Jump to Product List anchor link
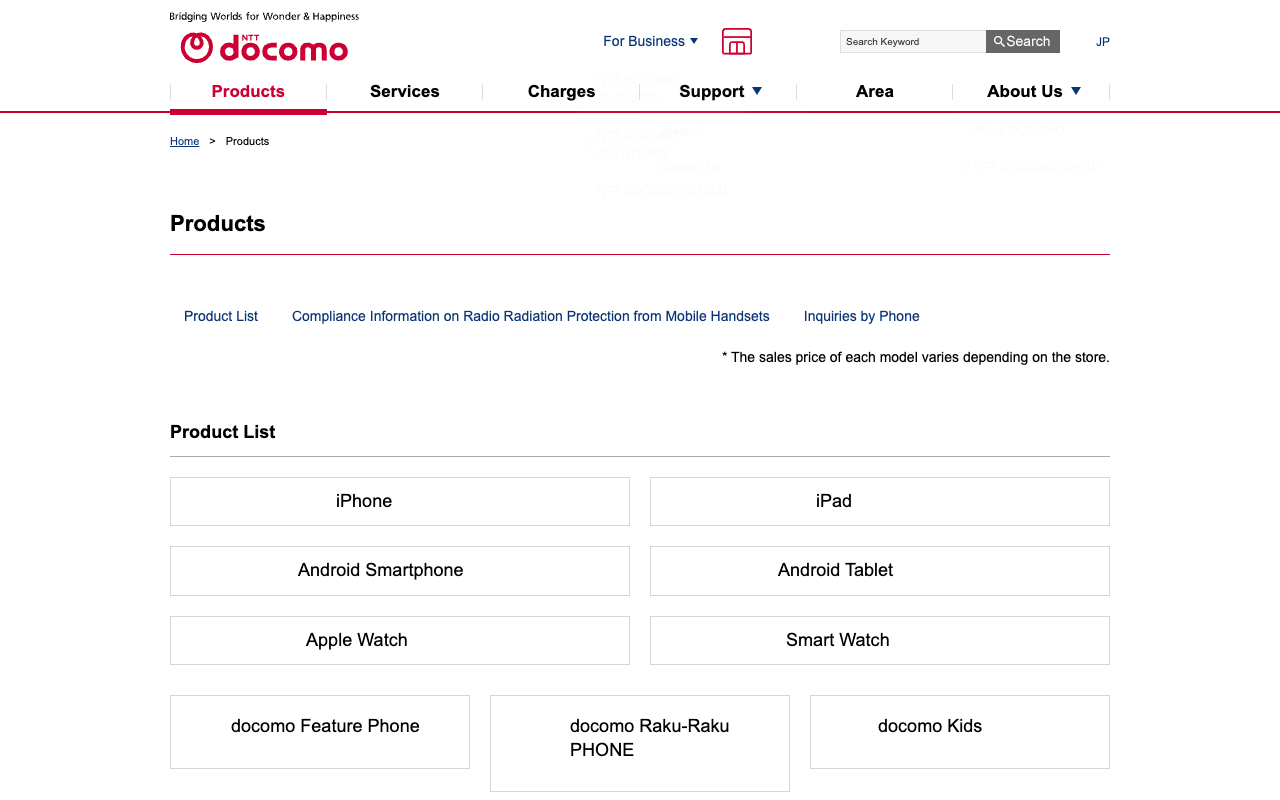Viewport: 1280px width, 800px height. 221,316
